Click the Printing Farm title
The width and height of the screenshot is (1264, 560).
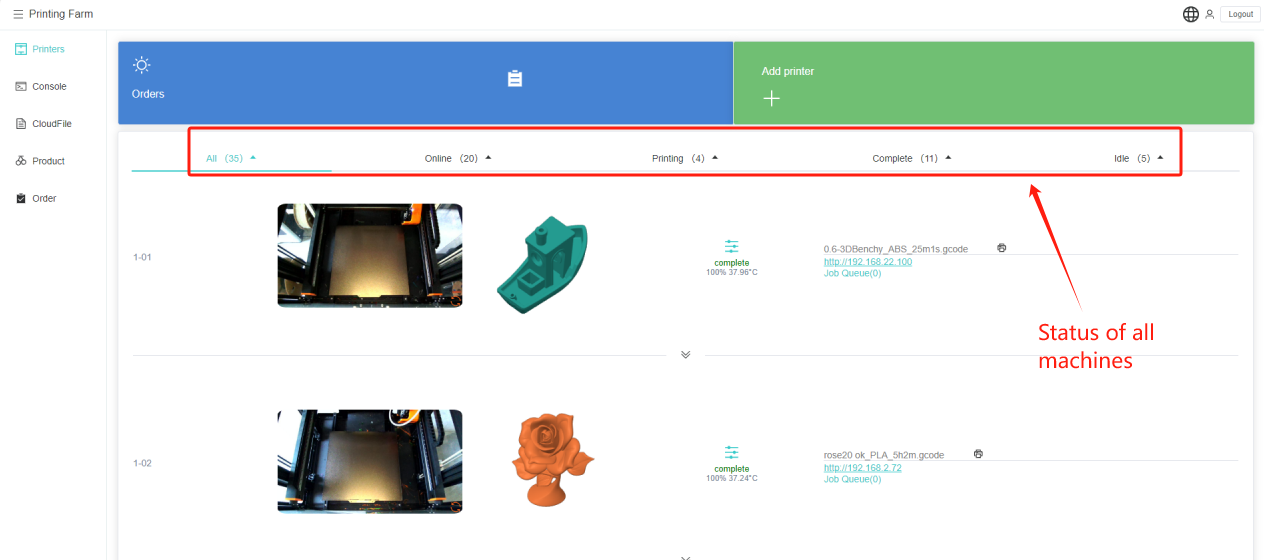61,14
